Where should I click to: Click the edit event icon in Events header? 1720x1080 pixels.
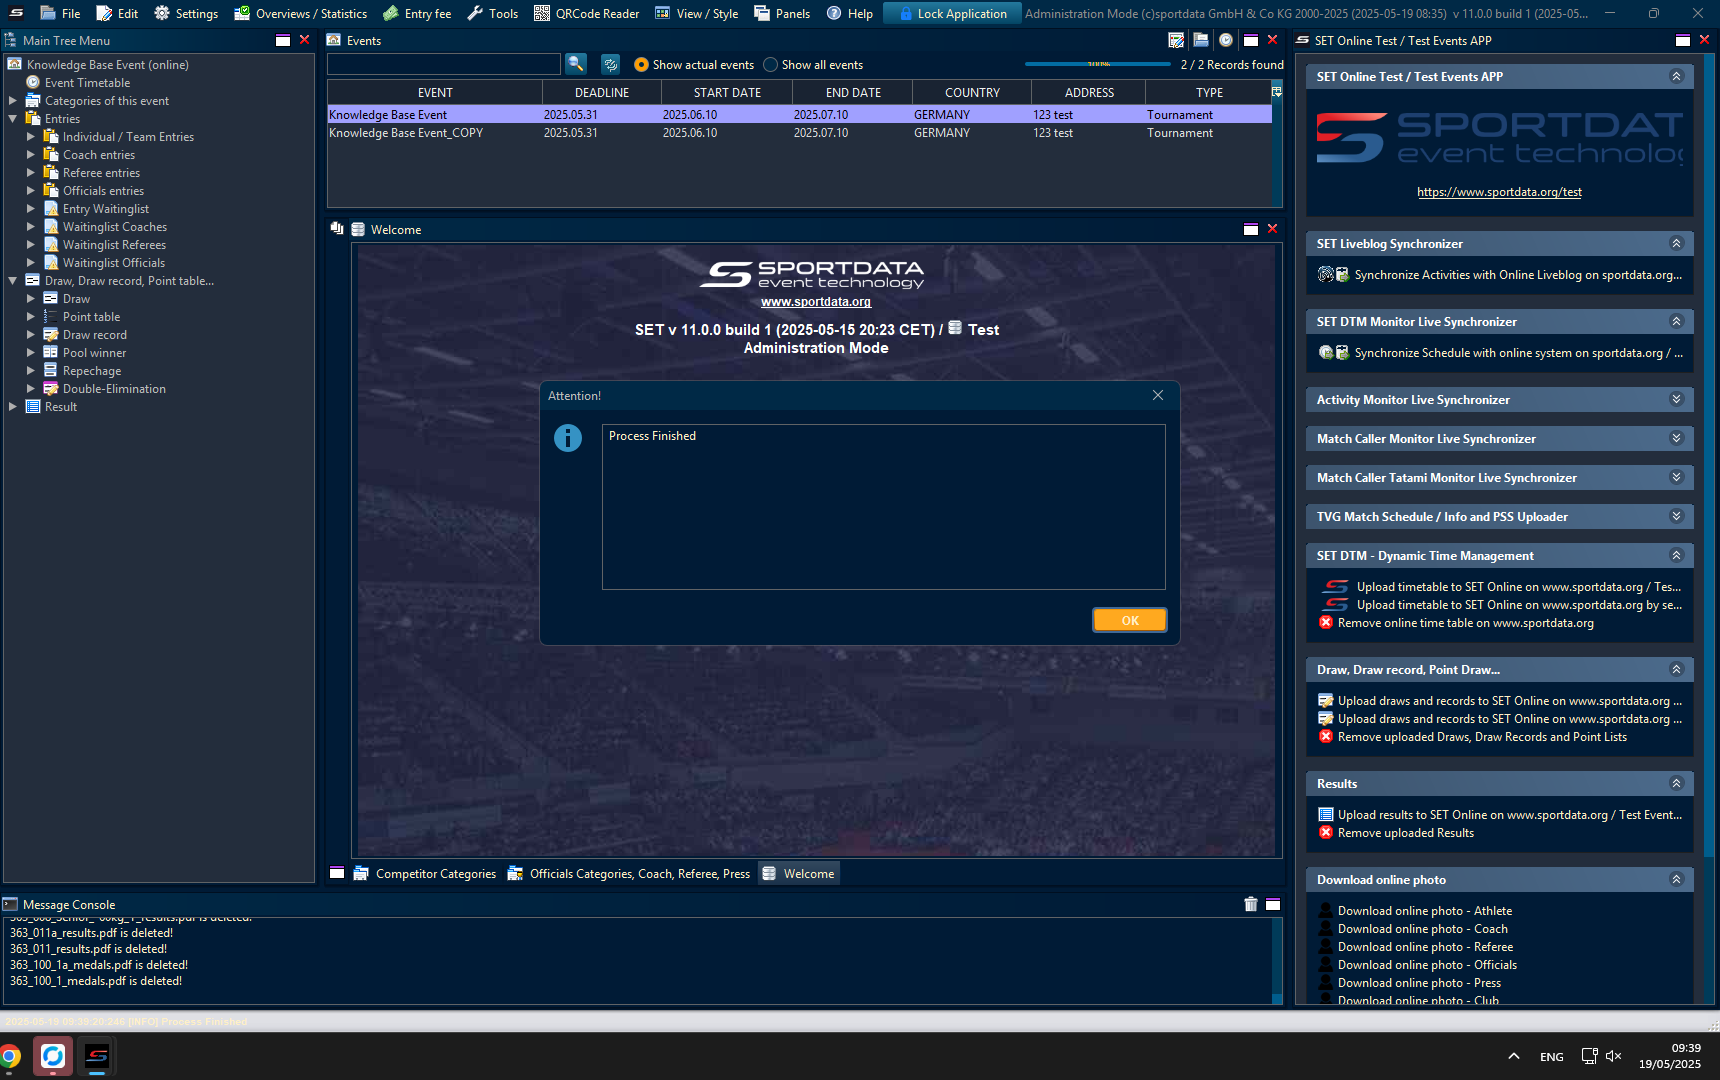1176,40
